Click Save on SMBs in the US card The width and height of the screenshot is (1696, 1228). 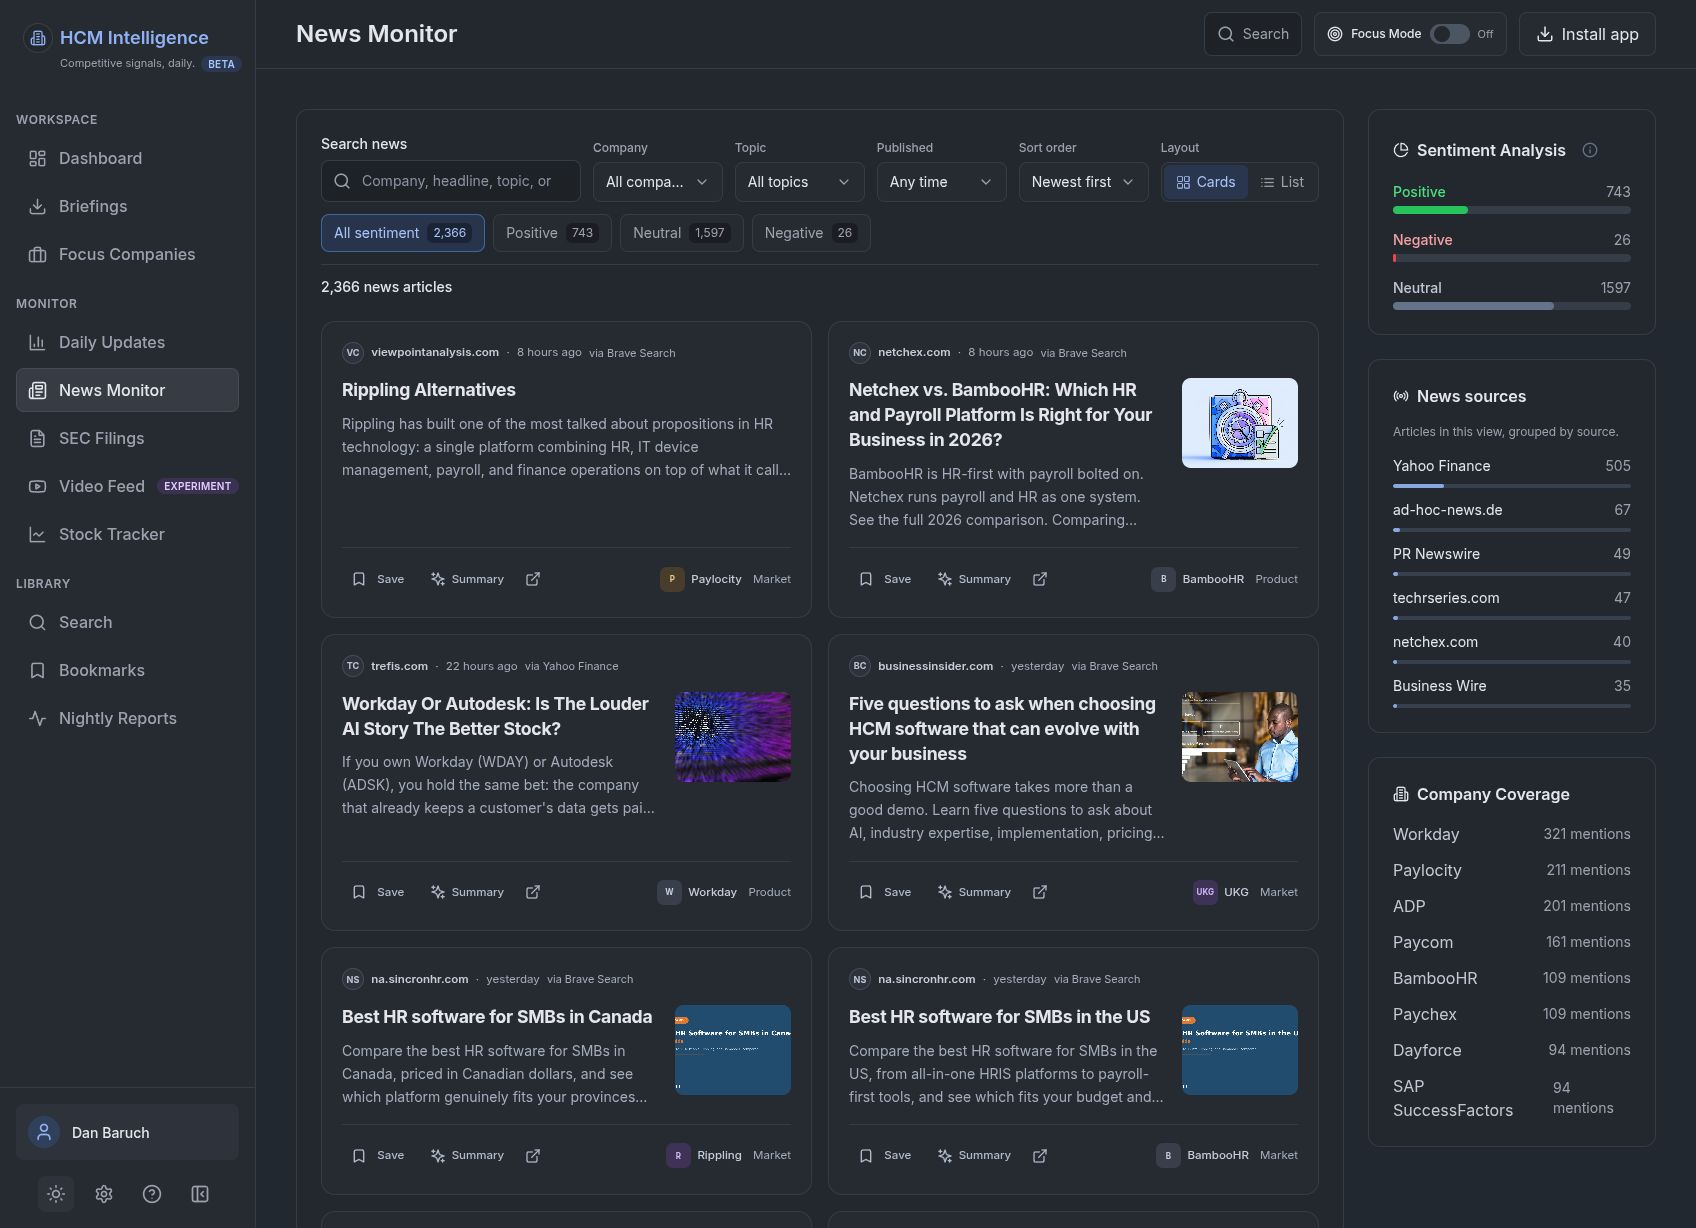pyautogui.click(x=885, y=1155)
